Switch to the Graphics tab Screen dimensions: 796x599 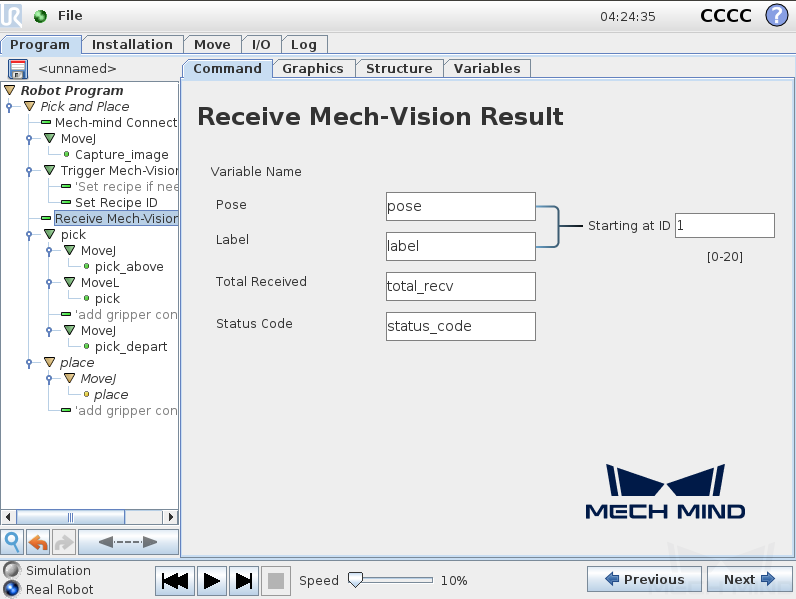pyautogui.click(x=313, y=69)
